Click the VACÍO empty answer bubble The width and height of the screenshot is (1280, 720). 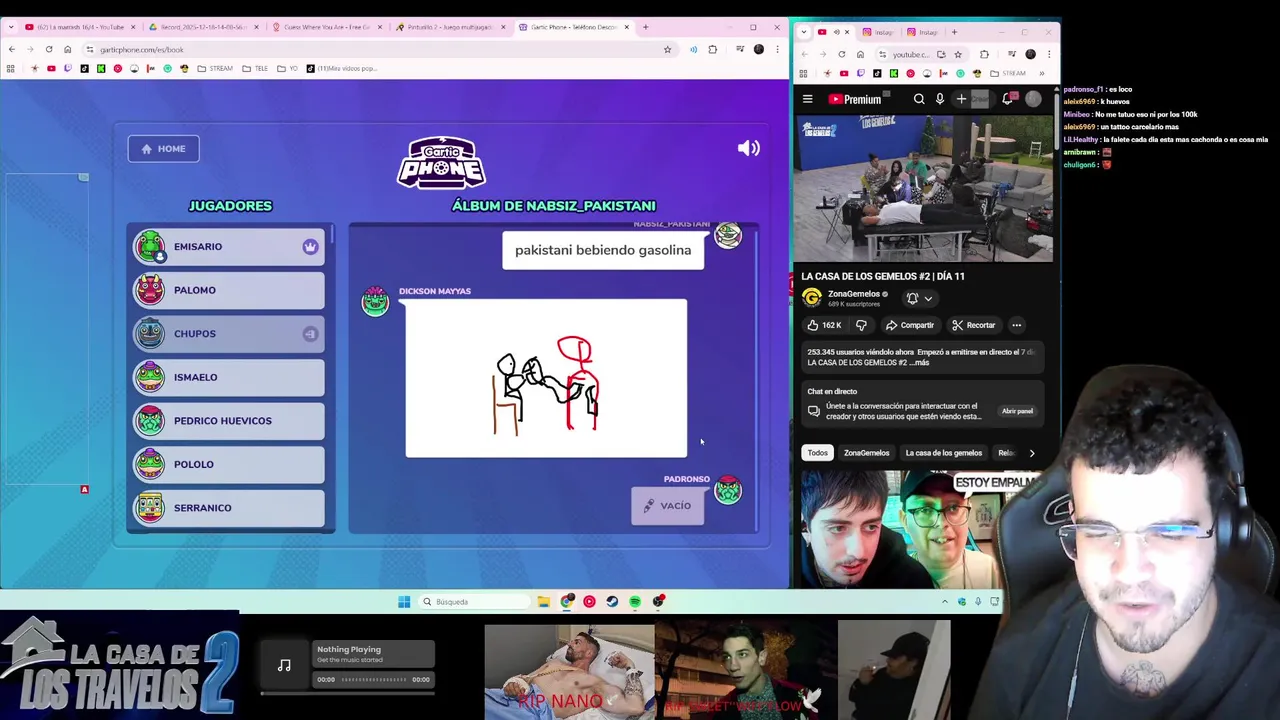point(667,505)
